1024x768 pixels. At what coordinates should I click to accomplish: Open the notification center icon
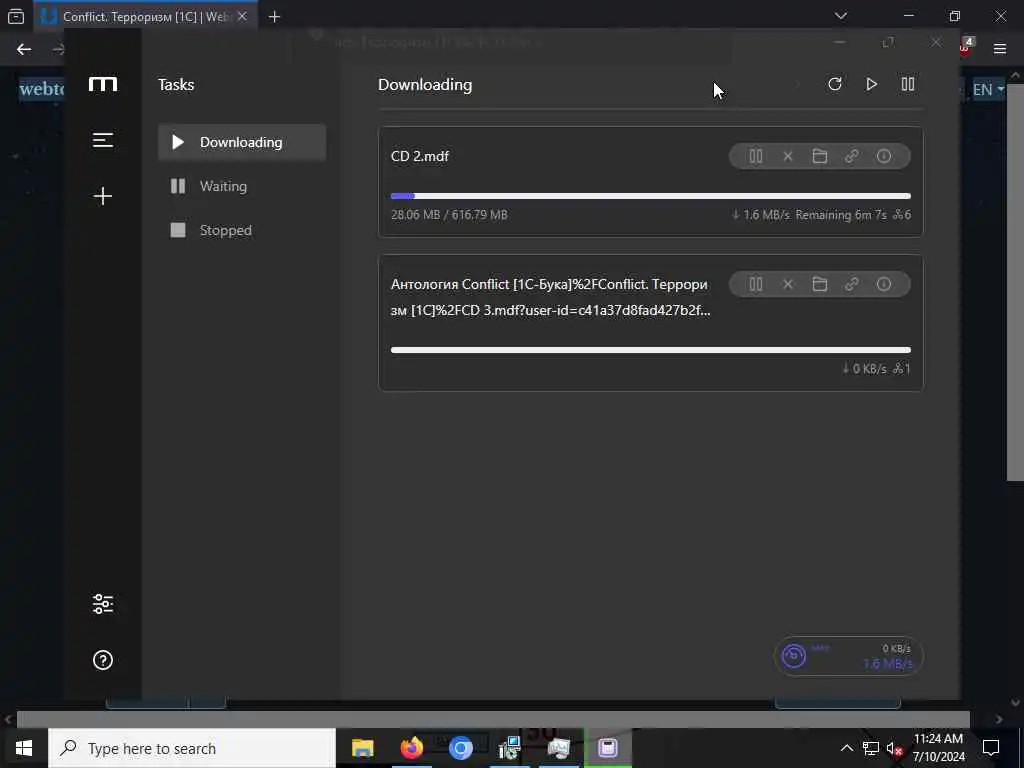click(991, 748)
